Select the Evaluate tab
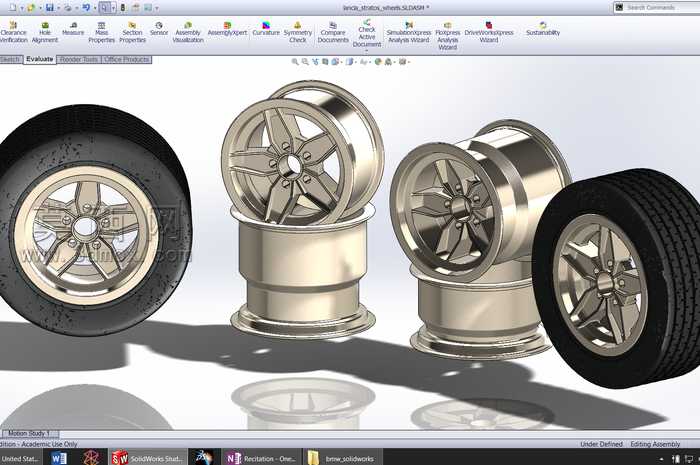The image size is (700, 465). tap(40, 59)
